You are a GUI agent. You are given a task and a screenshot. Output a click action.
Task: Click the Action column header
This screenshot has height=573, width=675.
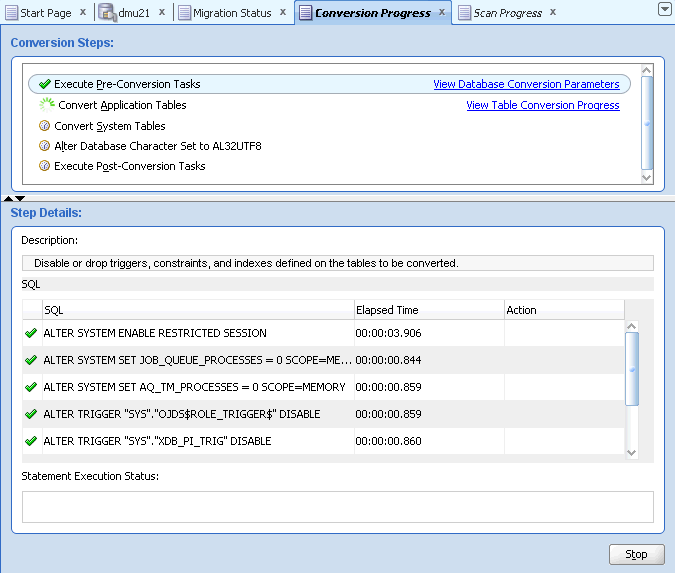564,310
